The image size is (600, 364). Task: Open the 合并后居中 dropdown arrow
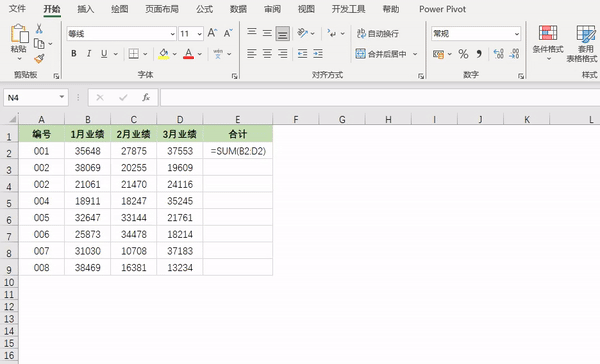(415, 54)
